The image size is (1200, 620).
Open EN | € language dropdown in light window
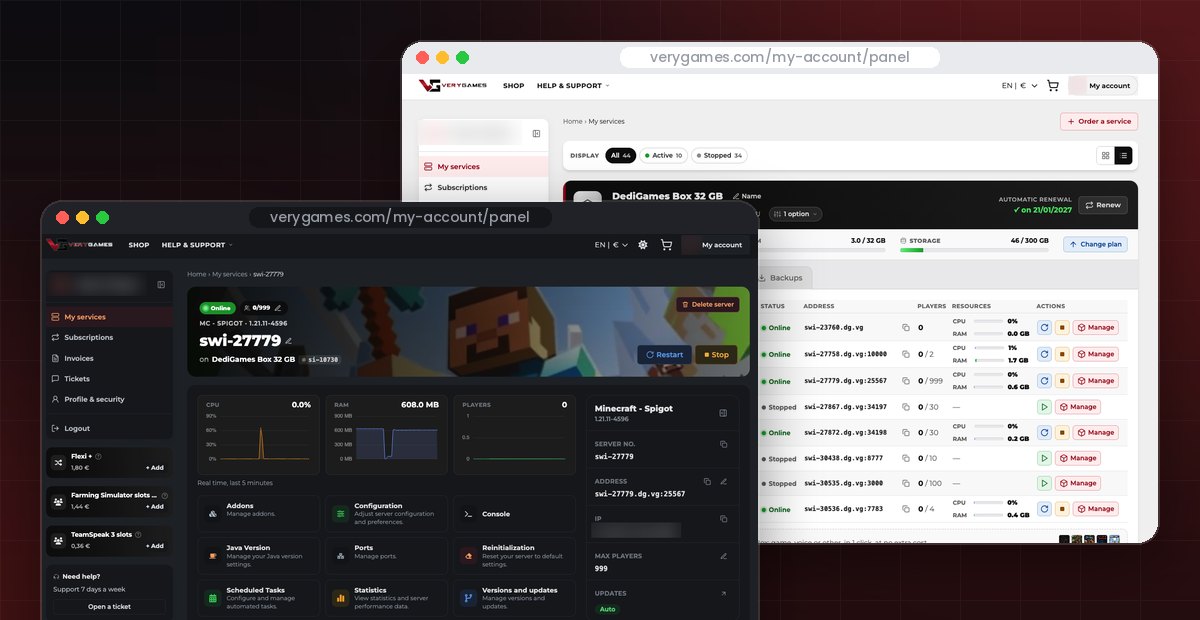click(1019, 86)
